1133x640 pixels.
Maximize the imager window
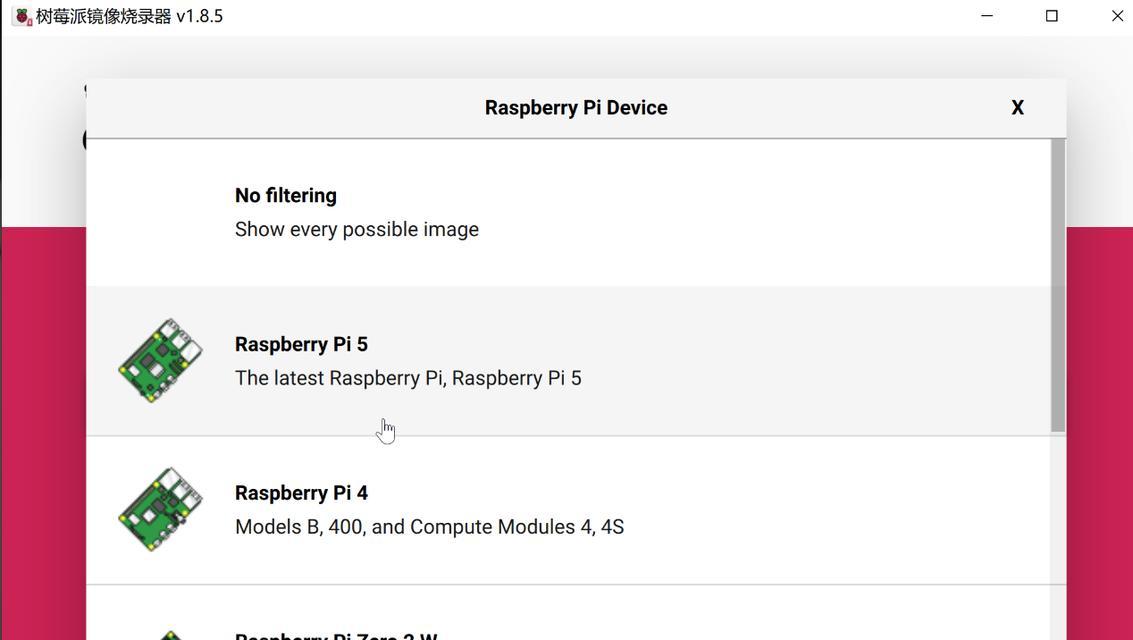pos(1051,16)
